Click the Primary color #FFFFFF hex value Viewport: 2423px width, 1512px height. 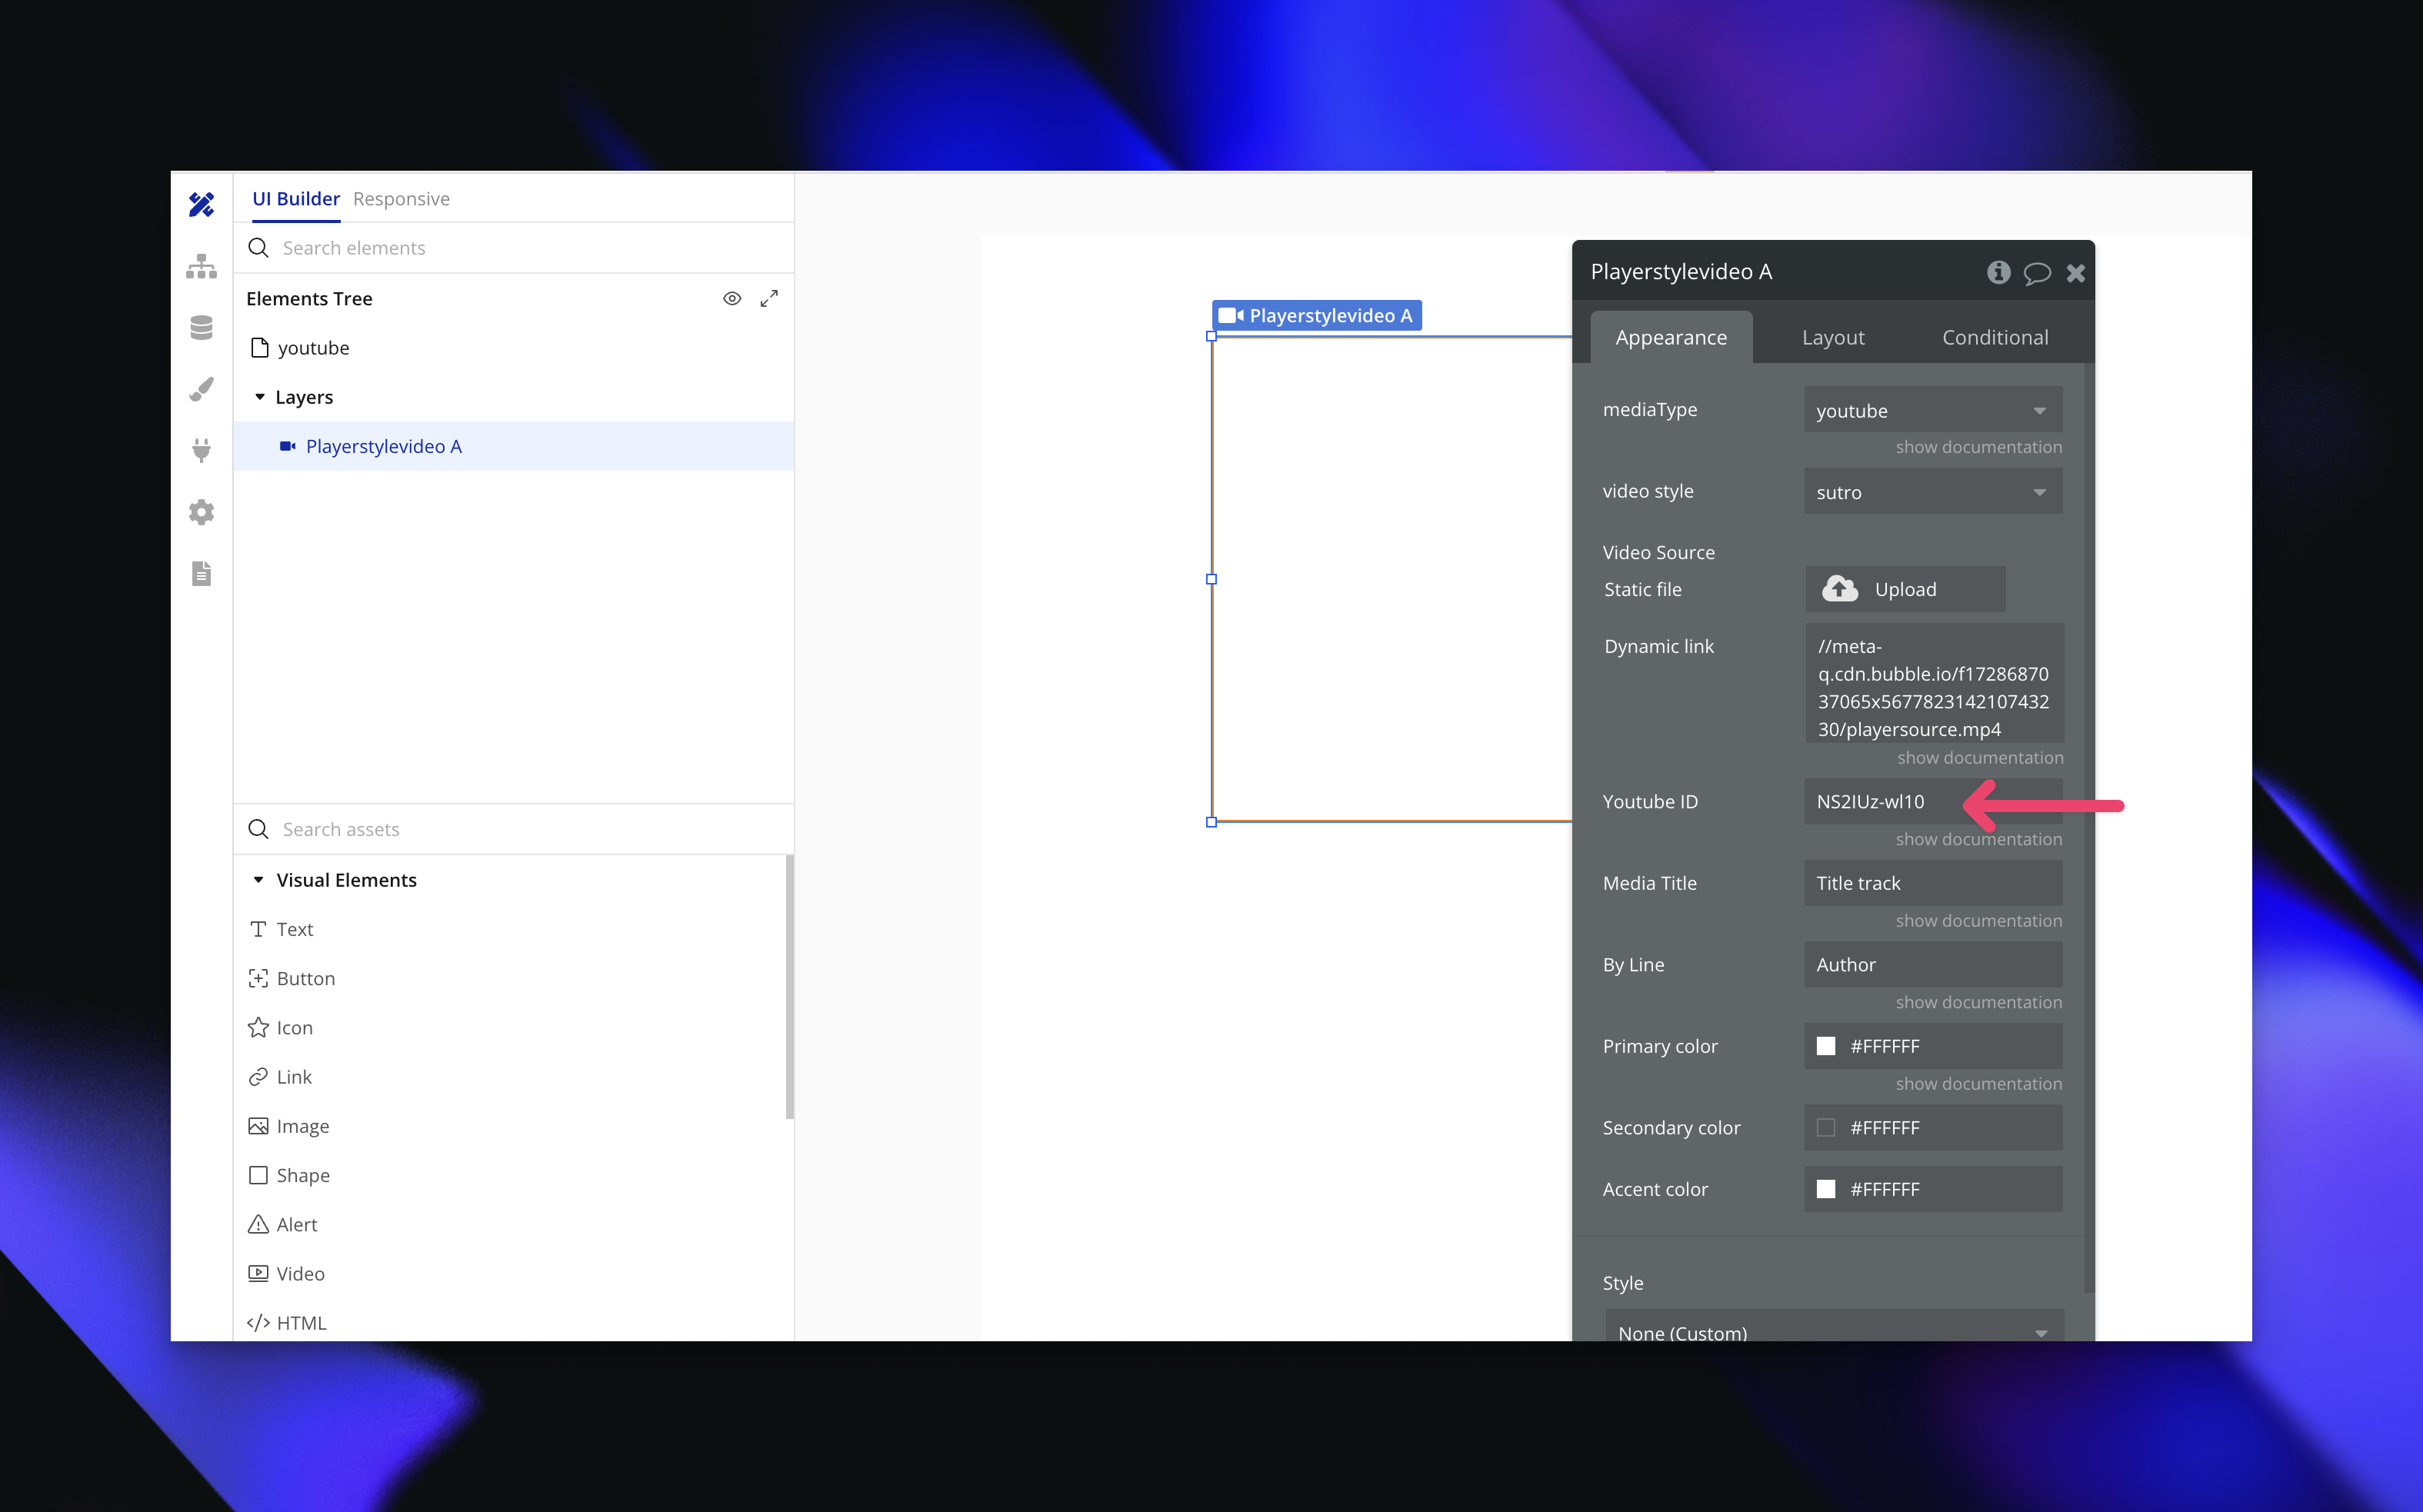(x=1885, y=1046)
